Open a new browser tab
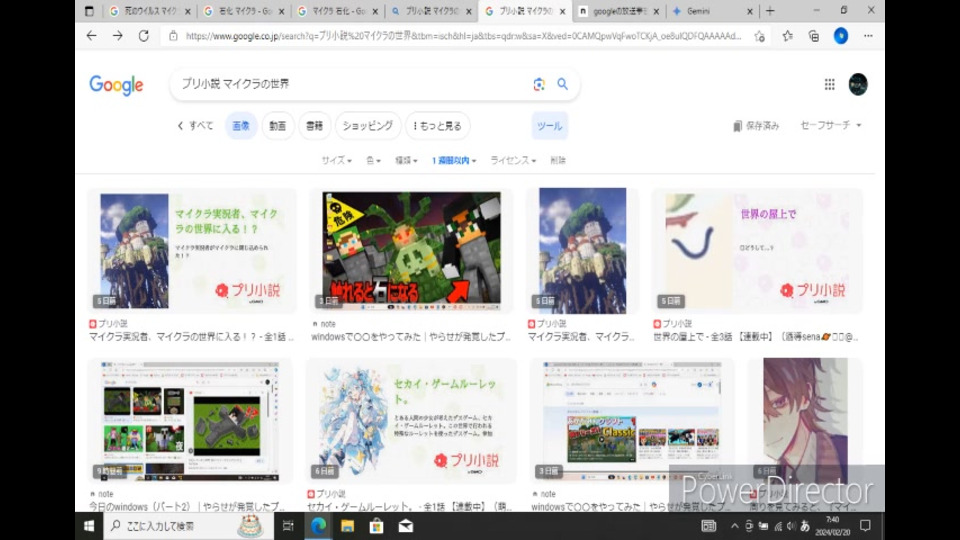Image resolution: width=960 pixels, height=540 pixels. point(770,11)
